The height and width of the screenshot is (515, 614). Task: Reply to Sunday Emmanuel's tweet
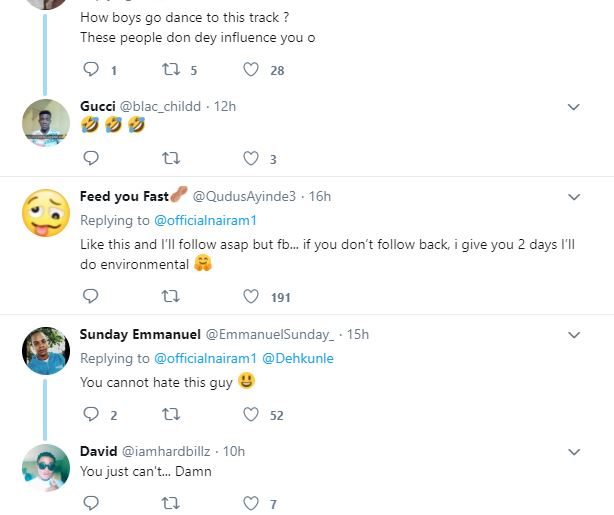[90, 414]
